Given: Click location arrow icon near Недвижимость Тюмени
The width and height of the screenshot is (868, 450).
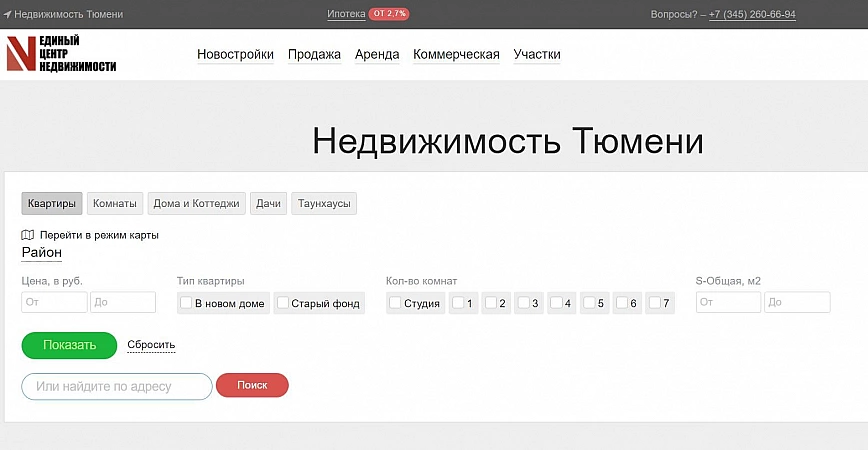Looking at the screenshot, I should tap(8, 15).
